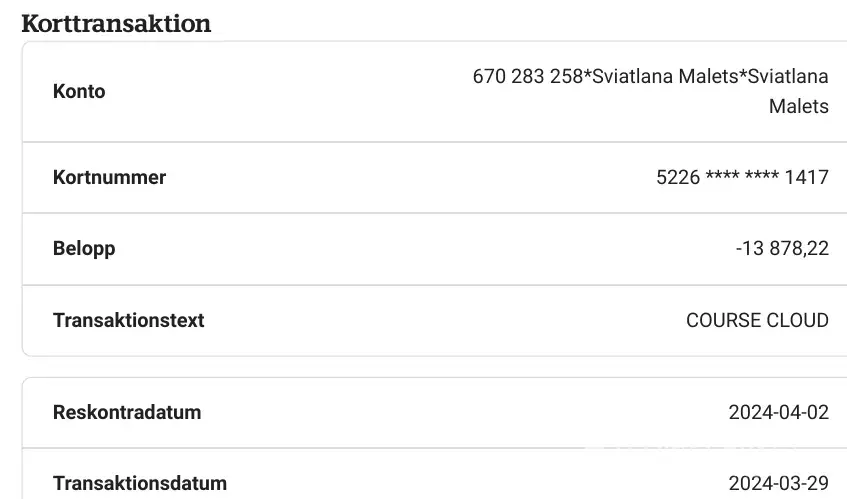Select the Reskontradatum label
The image size is (847, 499).
(127, 412)
